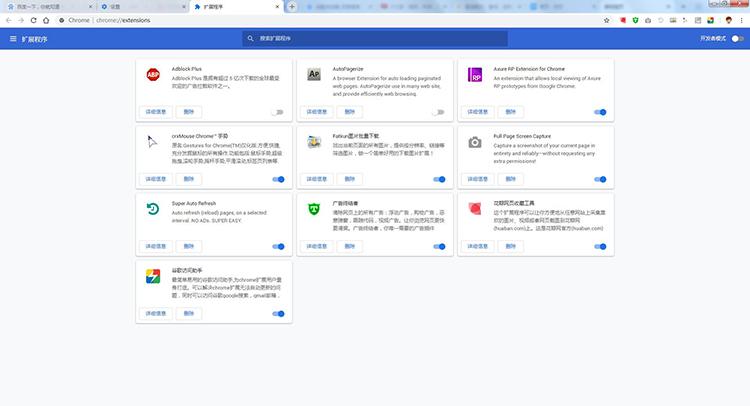
Task: Click the search extensions input field
Action: click(x=375, y=39)
